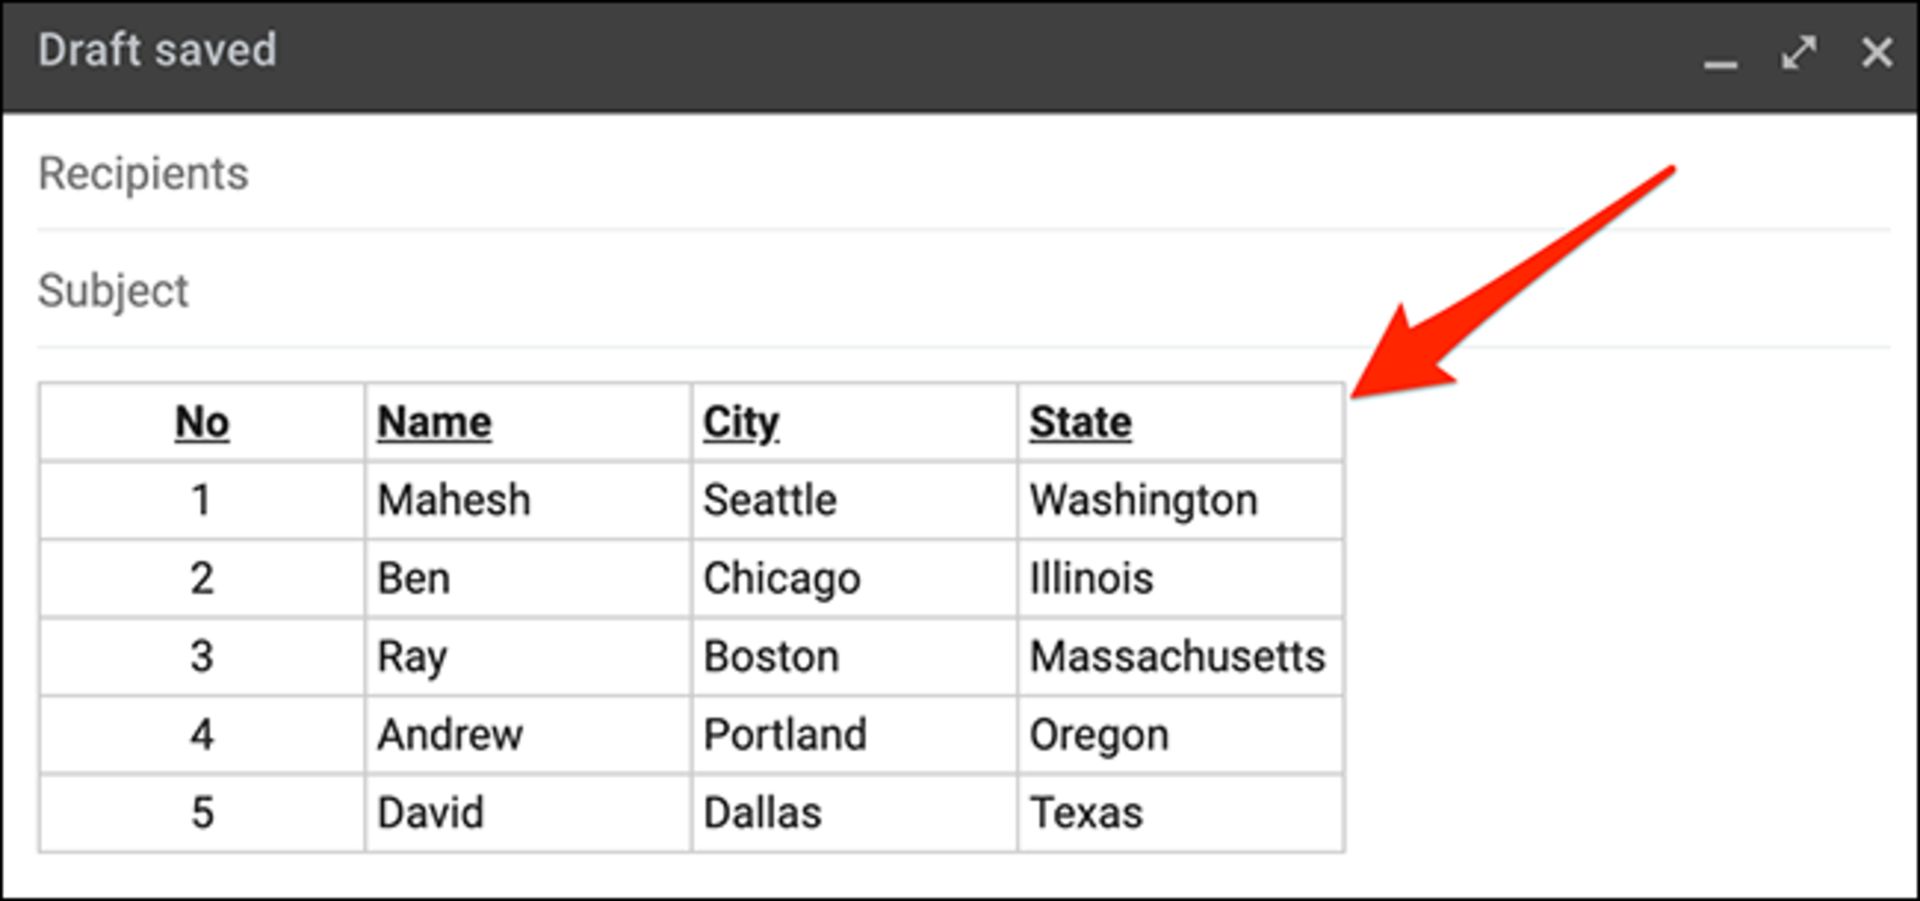Expand compose window to full screen
This screenshot has width=1920, height=901.
pyautogui.click(x=1798, y=52)
